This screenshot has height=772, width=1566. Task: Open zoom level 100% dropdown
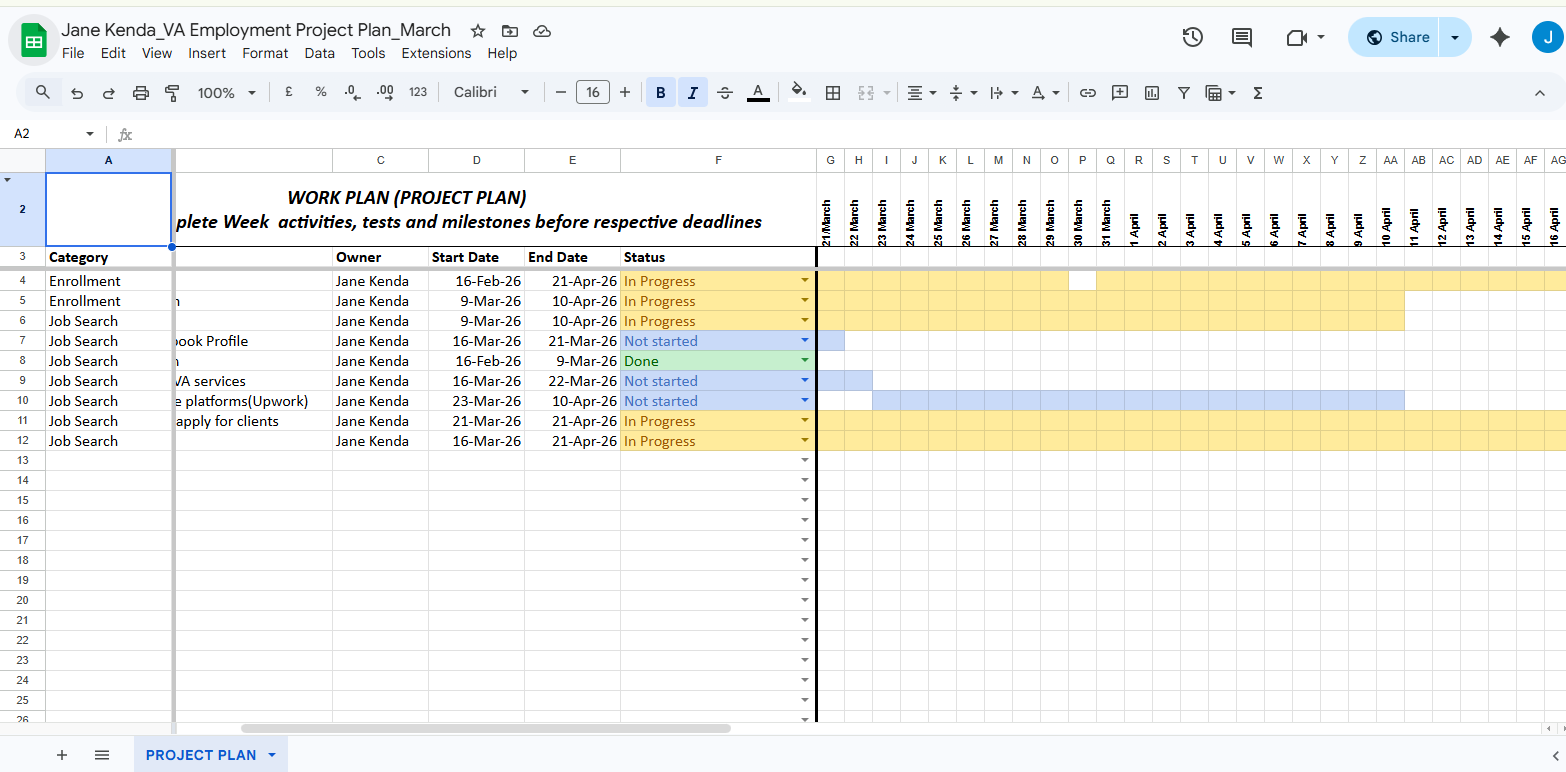pyautogui.click(x=227, y=93)
